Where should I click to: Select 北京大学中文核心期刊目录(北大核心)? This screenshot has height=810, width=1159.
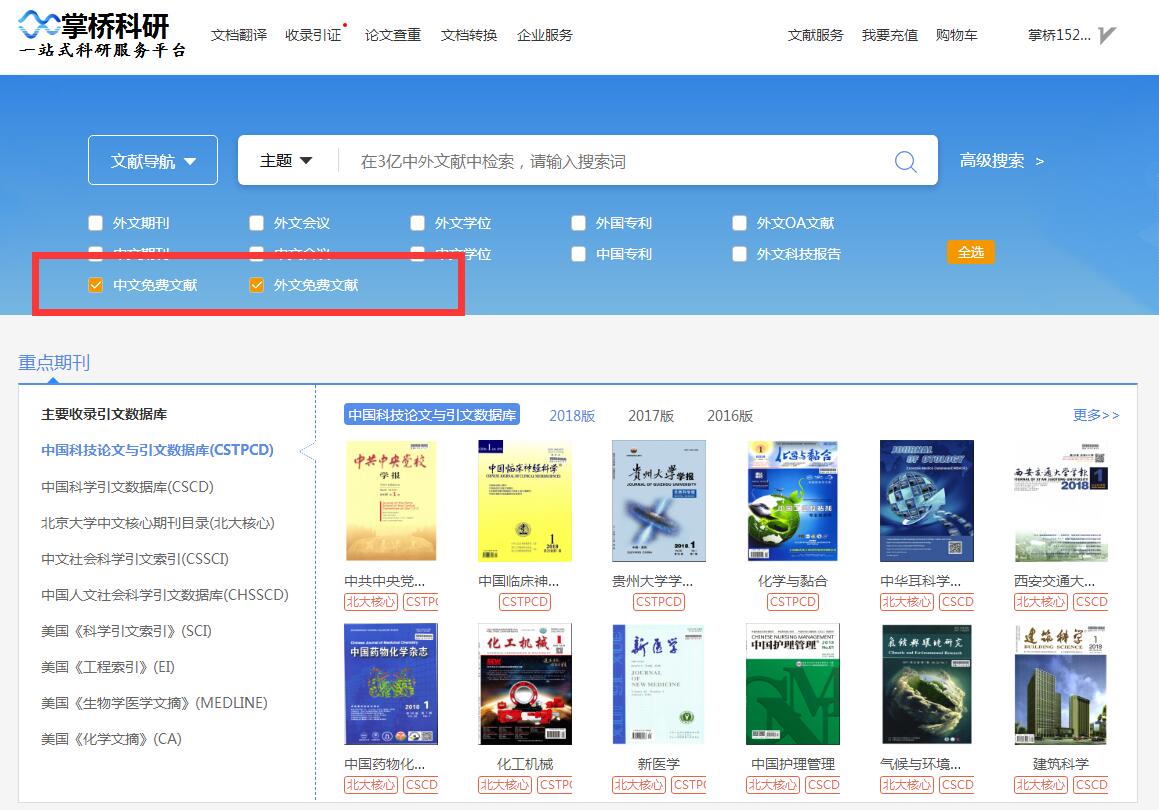157,523
